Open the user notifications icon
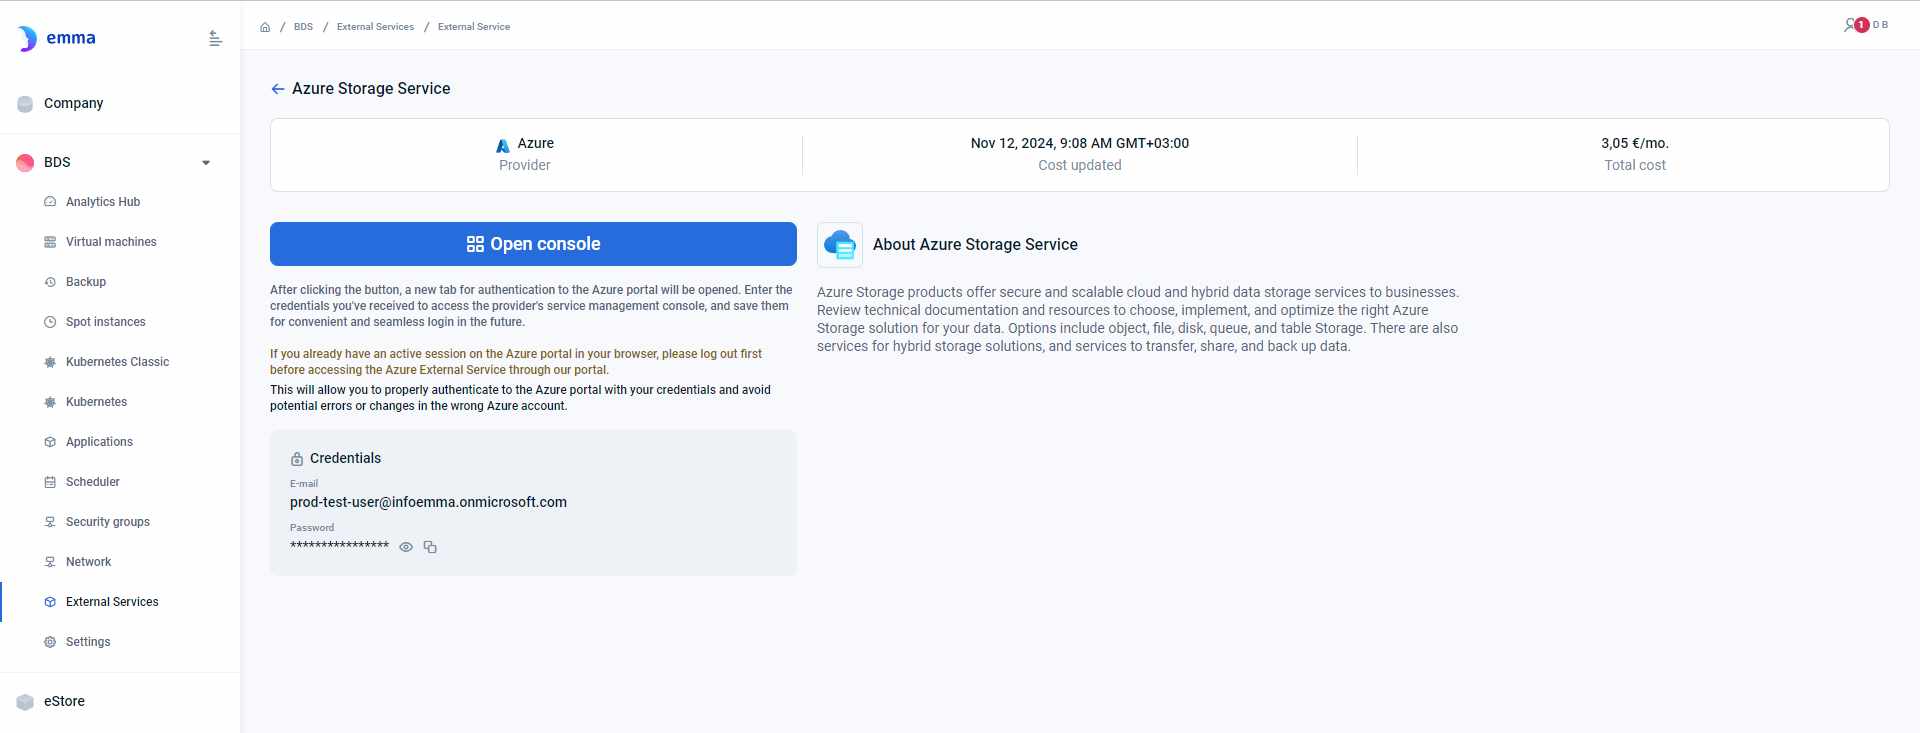This screenshot has width=1920, height=733. 1854,25
